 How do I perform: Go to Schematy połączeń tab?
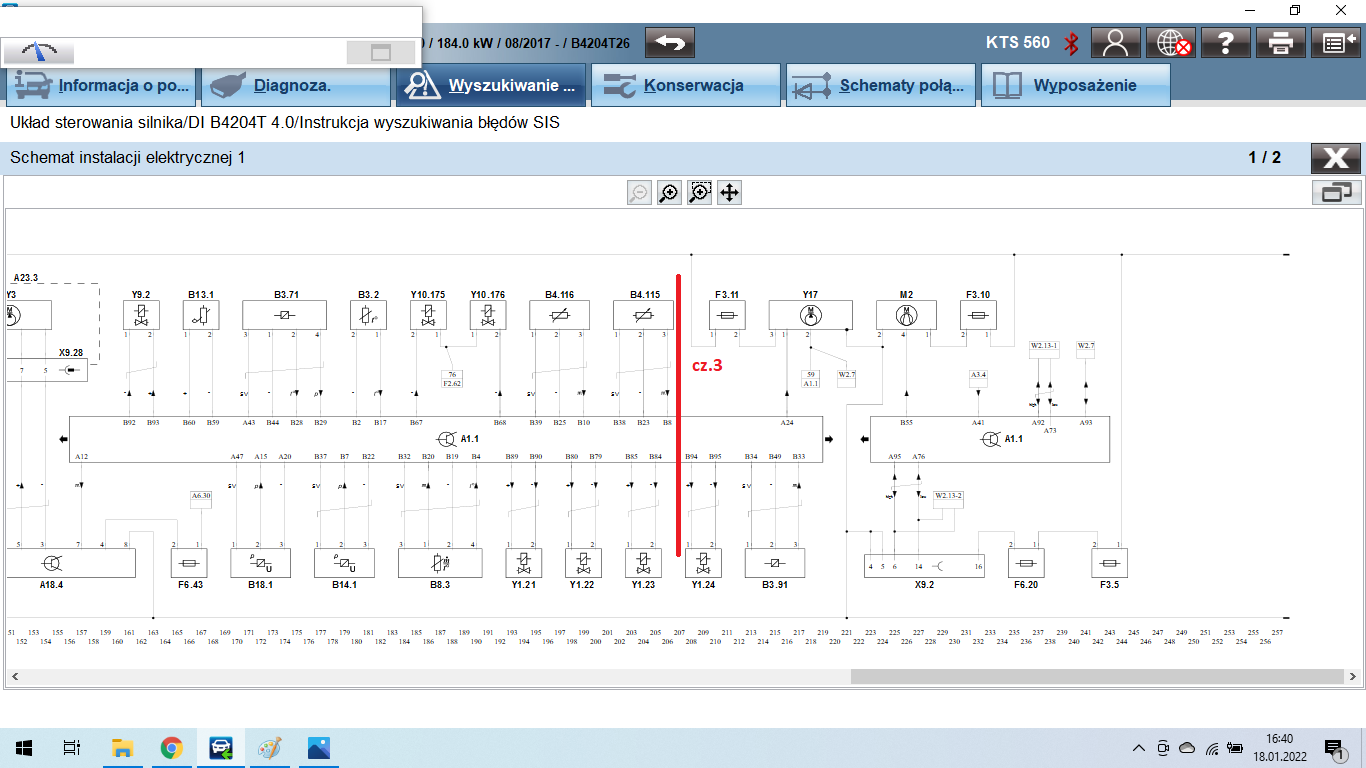881,86
